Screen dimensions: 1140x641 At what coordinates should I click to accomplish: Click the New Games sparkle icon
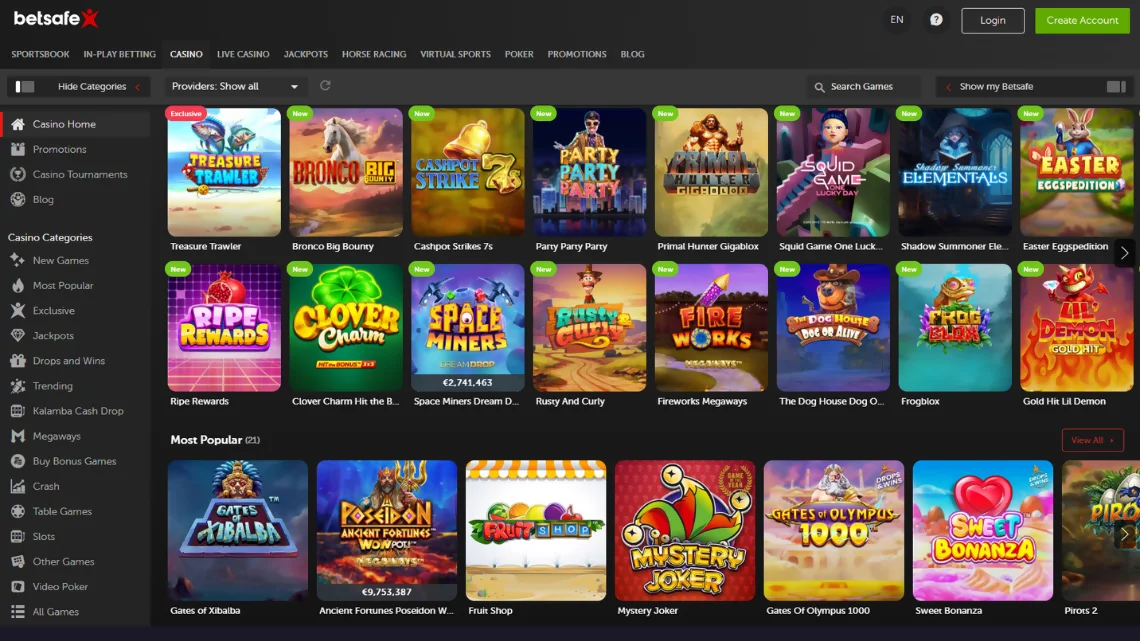(x=18, y=260)
